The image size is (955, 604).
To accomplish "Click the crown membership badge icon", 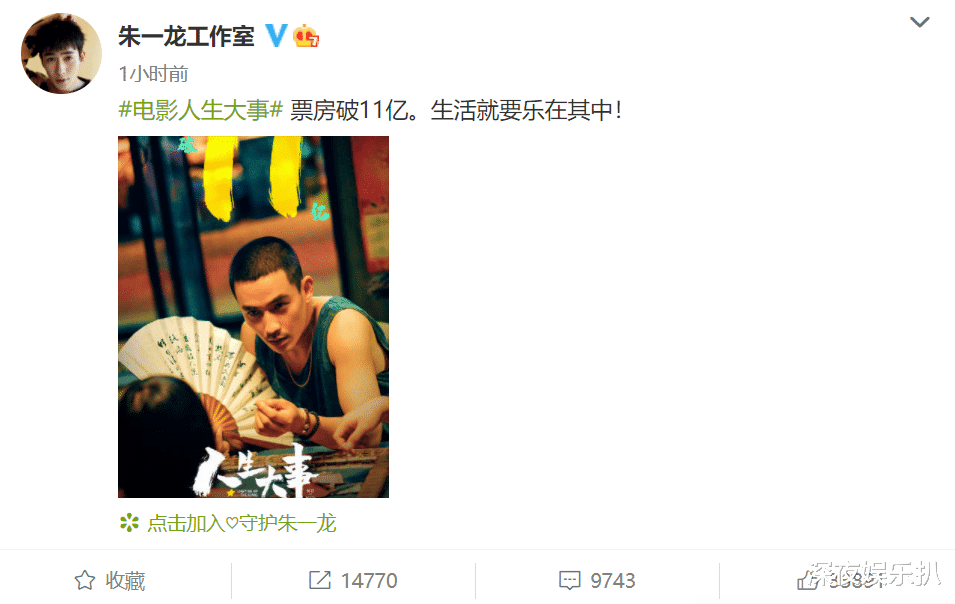I will pyautogui.click(x=306, y=36).
